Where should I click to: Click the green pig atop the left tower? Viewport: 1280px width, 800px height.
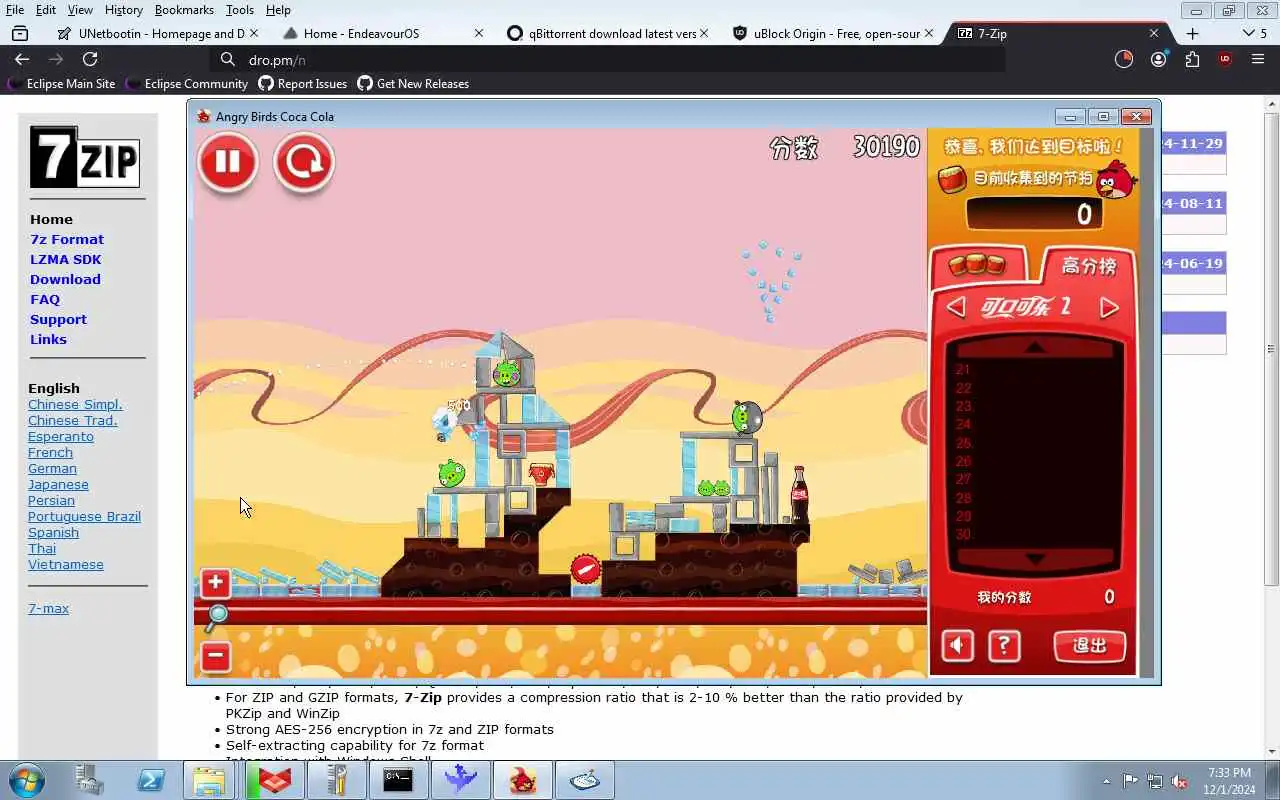(506, 374)
